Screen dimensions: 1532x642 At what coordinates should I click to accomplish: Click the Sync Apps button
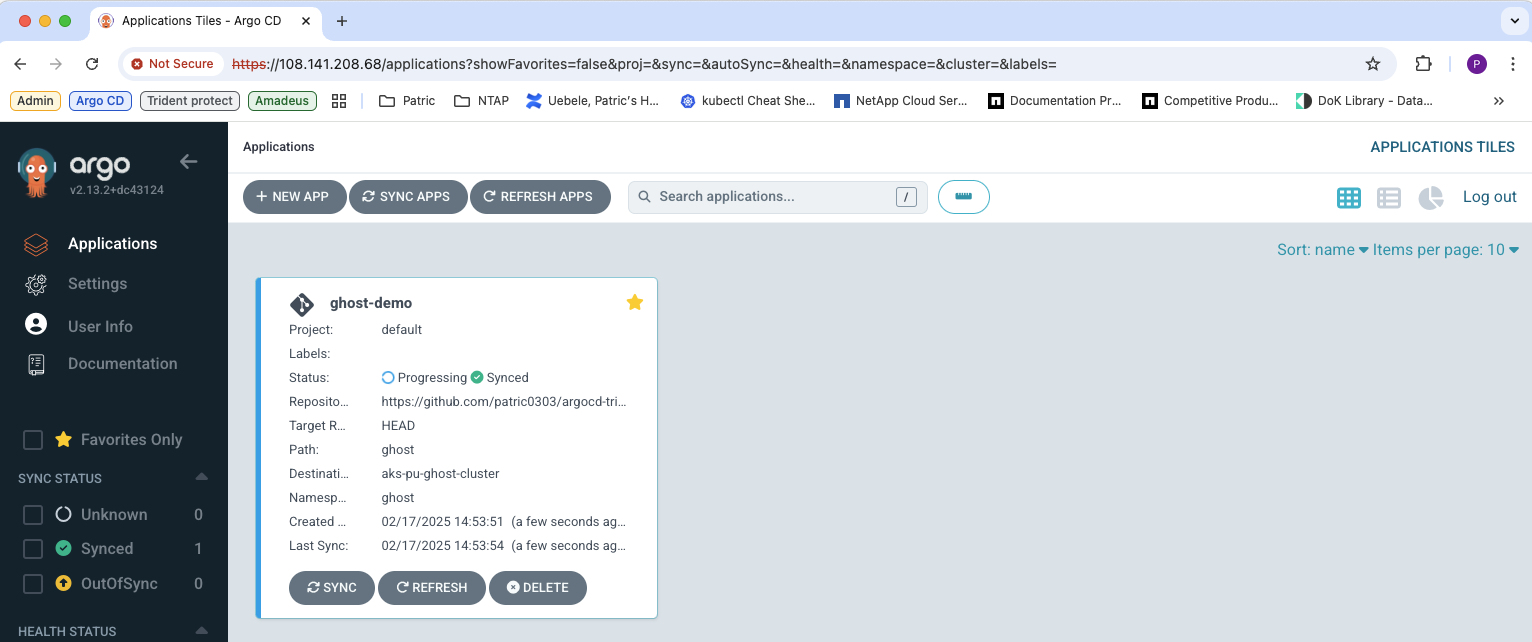408,197
